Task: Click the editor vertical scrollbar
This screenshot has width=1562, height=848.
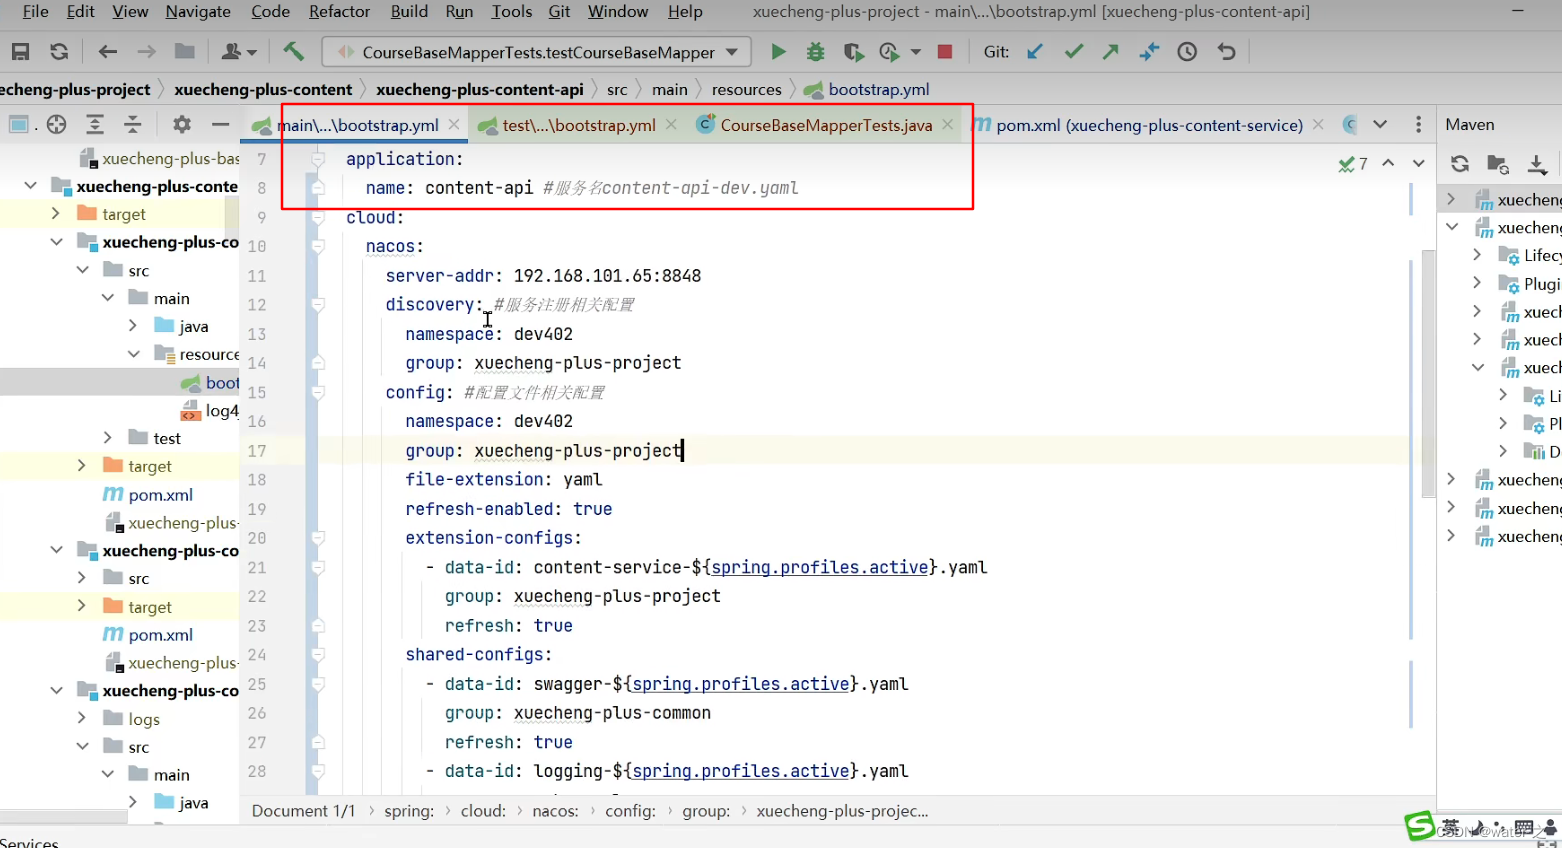Action: click(1428, 372)
